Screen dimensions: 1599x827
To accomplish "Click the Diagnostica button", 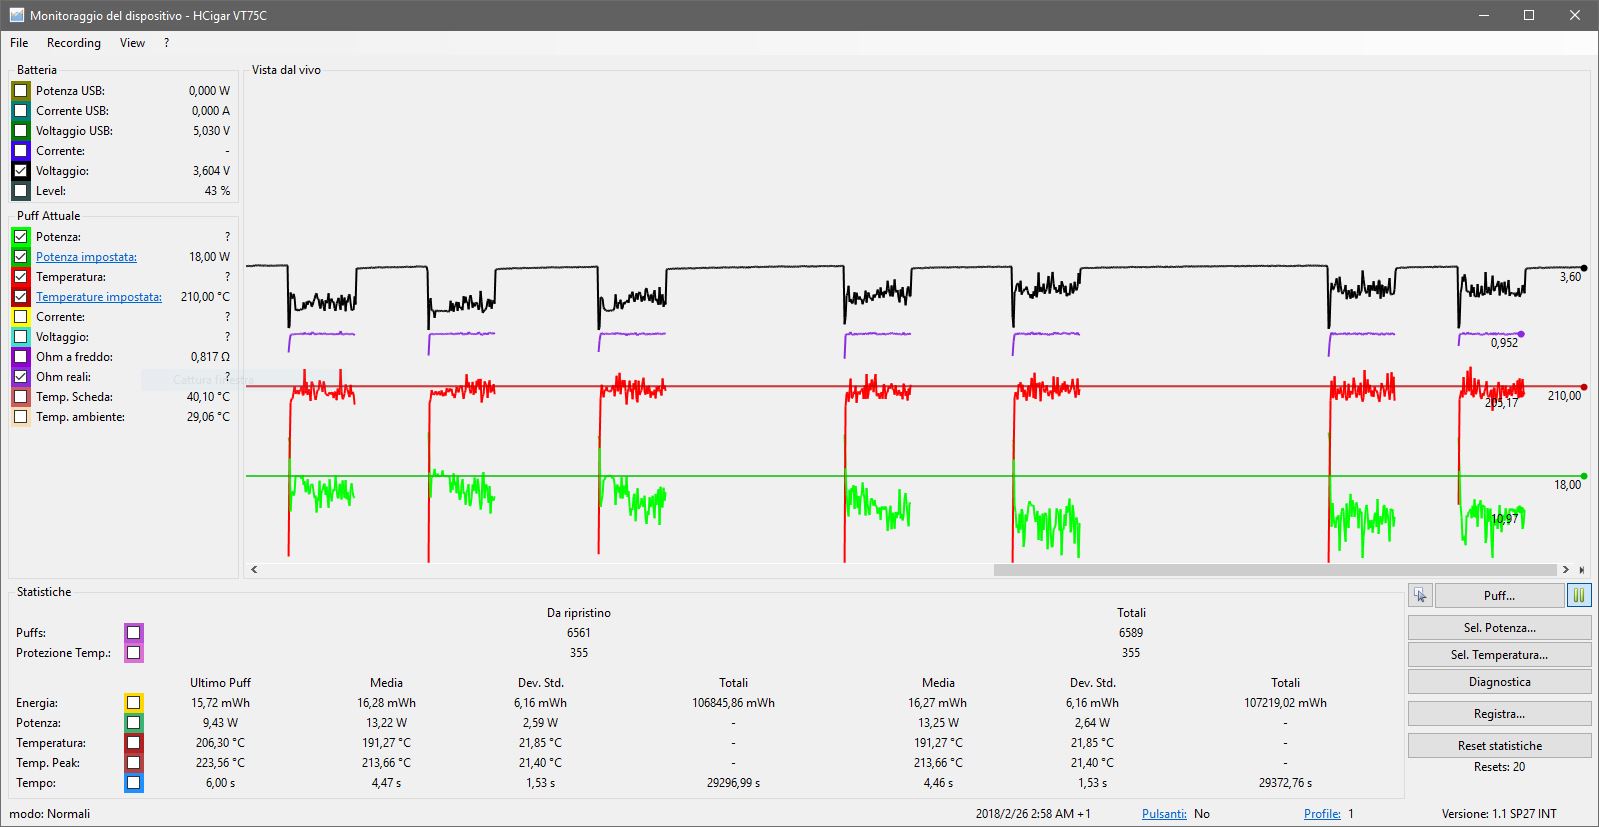I will click(1499, 682).
